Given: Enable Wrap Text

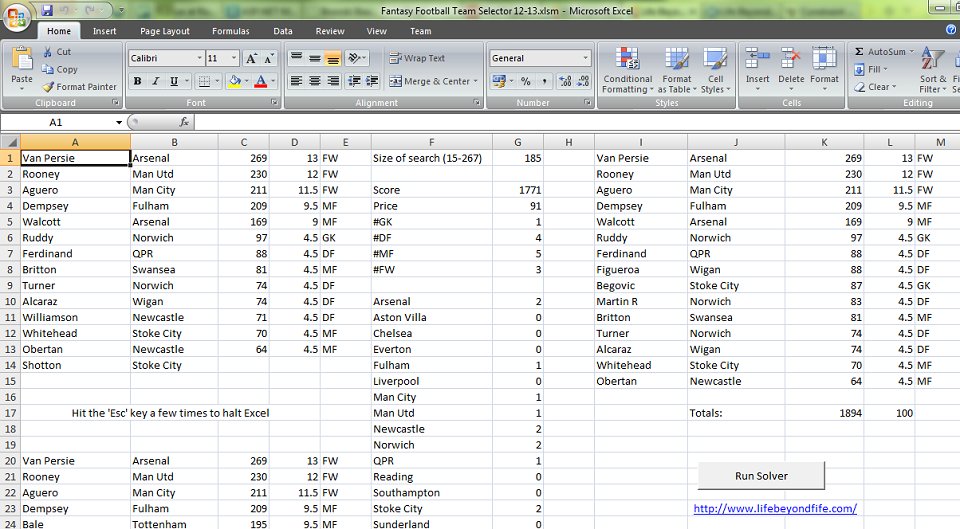Looking at the screenshot, I should [417, 58].
